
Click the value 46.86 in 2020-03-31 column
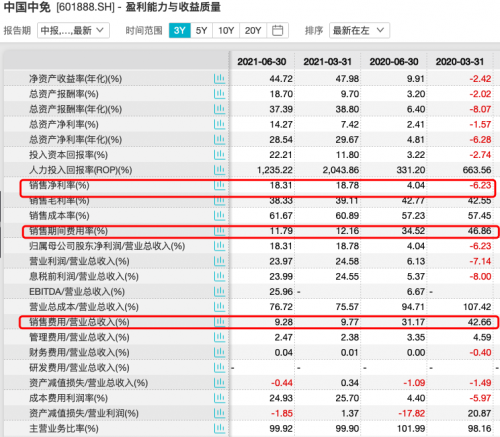tap(479, 231)
